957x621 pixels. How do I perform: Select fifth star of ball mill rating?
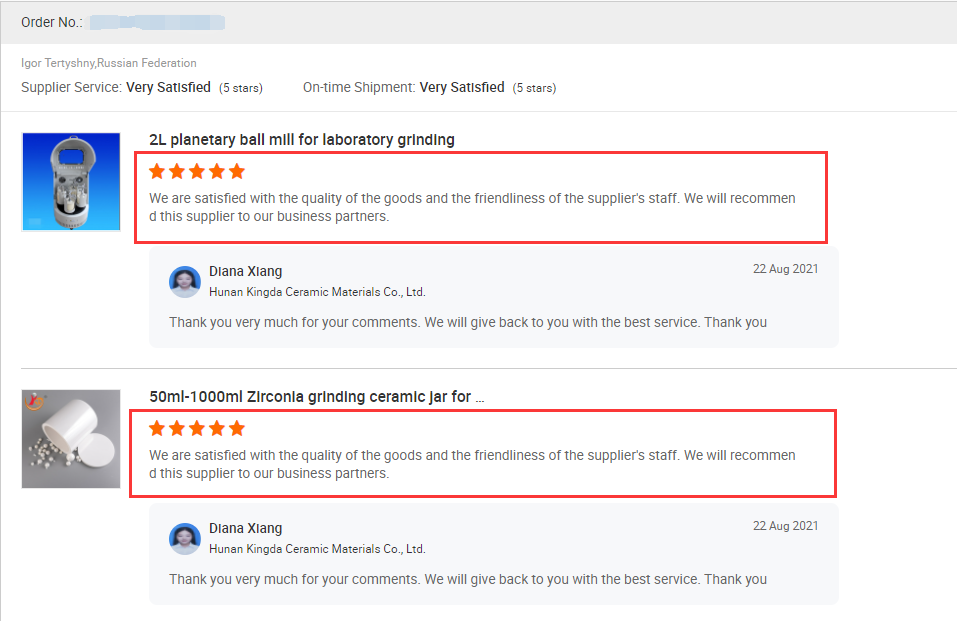(x=237, y=172)
